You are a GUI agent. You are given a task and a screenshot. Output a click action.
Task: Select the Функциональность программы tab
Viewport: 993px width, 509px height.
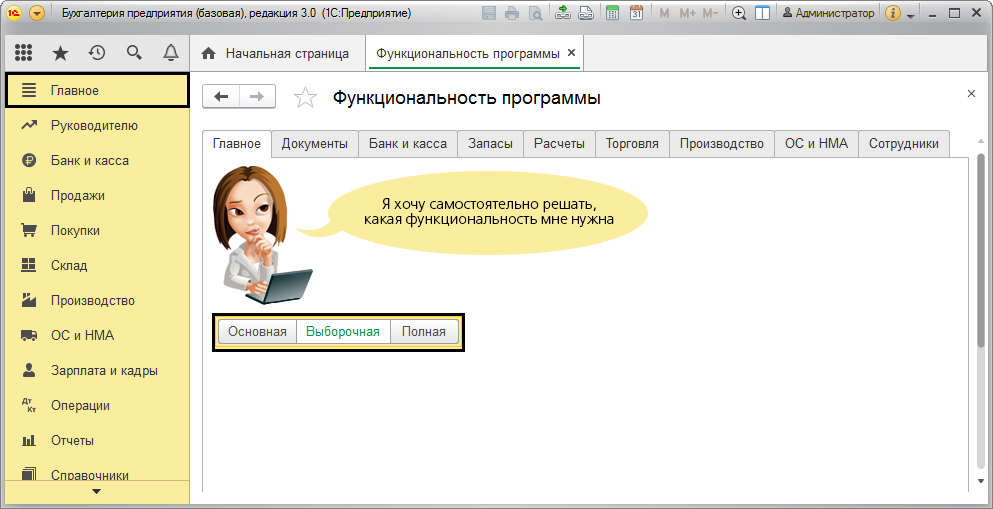coord(468,54)
